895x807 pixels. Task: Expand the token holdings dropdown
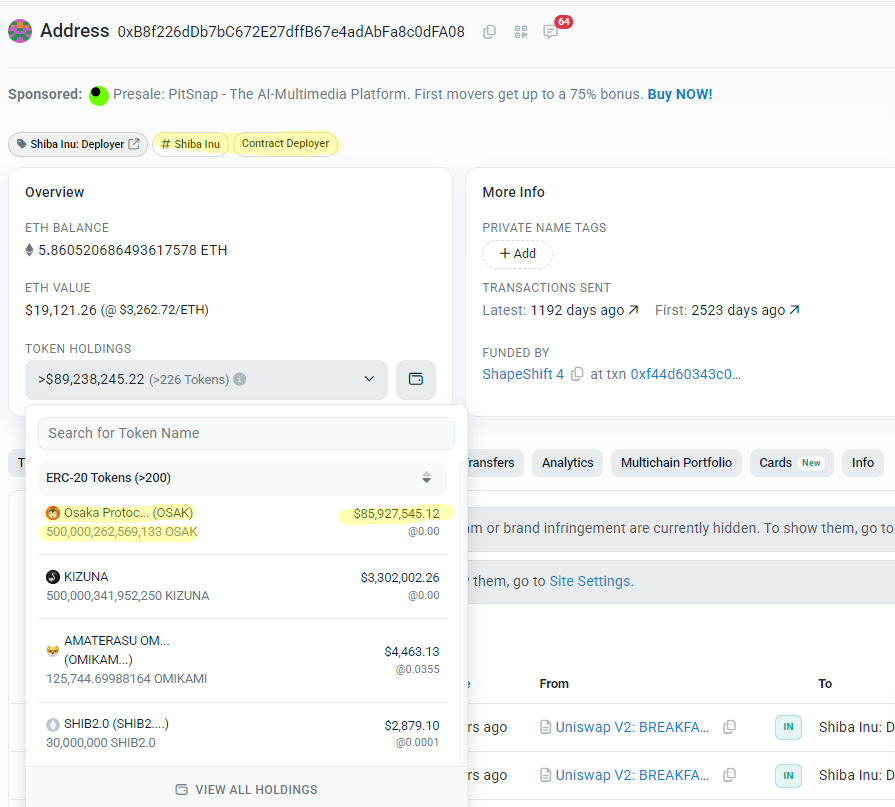tap(206, 380)
